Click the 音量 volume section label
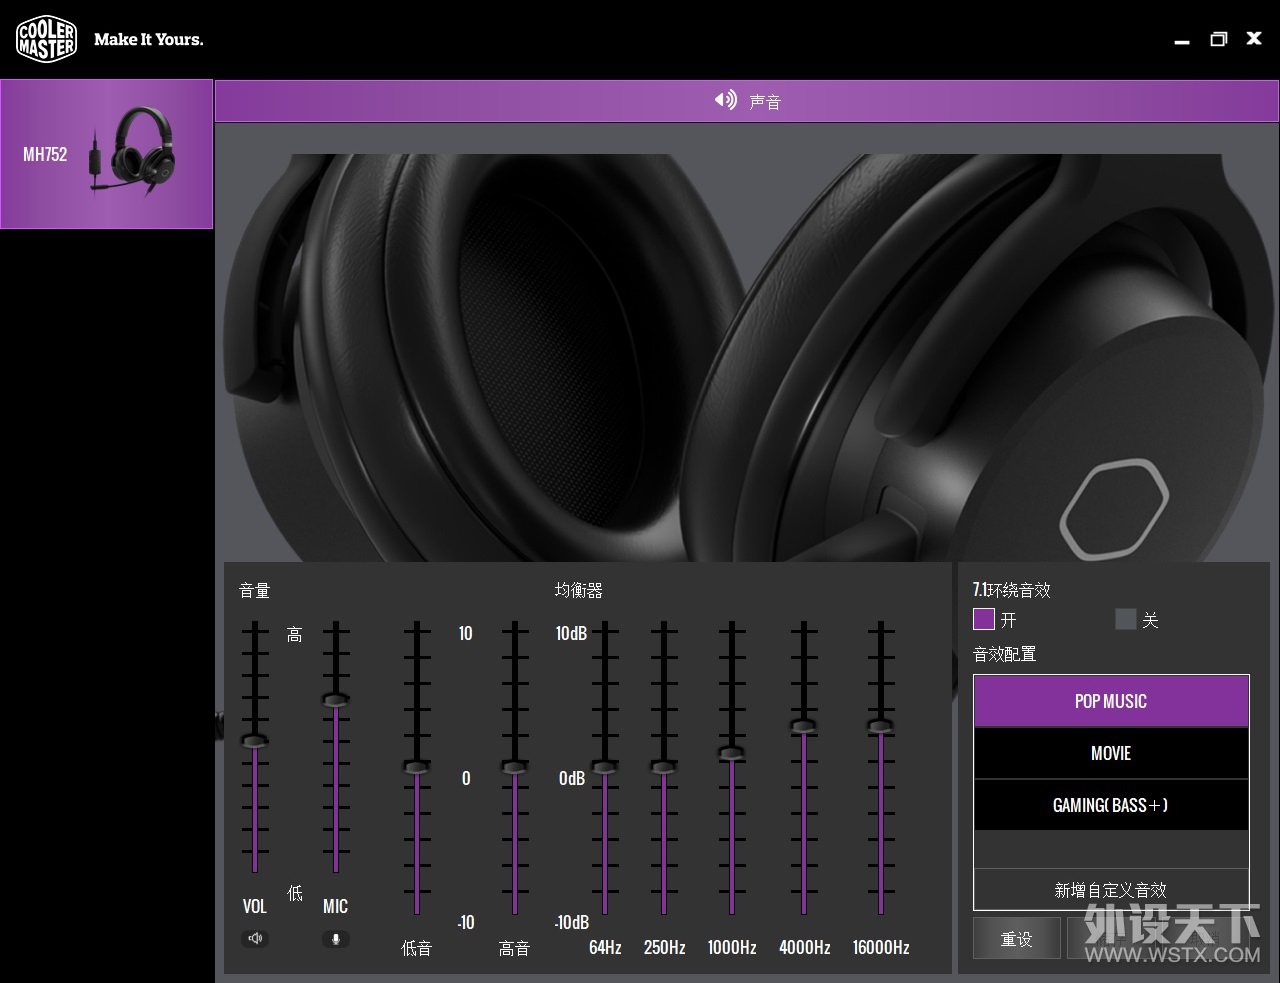The height and width of the screenshot is (983, 1280). pos(255,590)
